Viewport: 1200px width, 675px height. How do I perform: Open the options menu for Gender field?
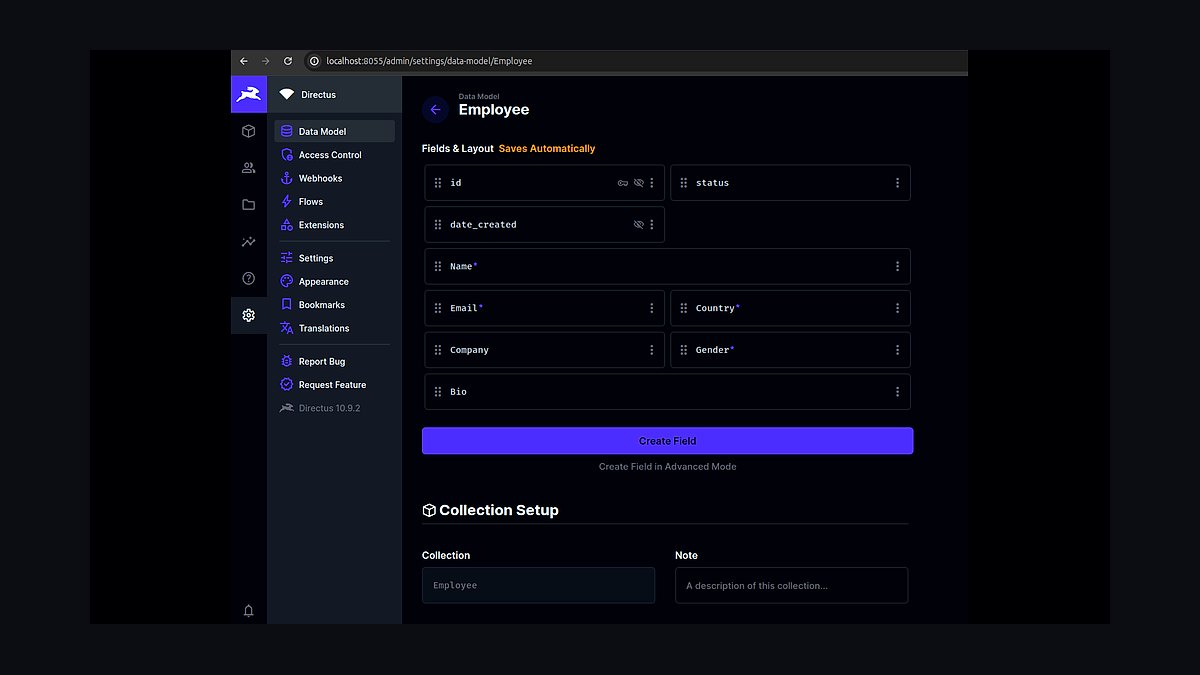pyautogui.click(x=898, y=350)
